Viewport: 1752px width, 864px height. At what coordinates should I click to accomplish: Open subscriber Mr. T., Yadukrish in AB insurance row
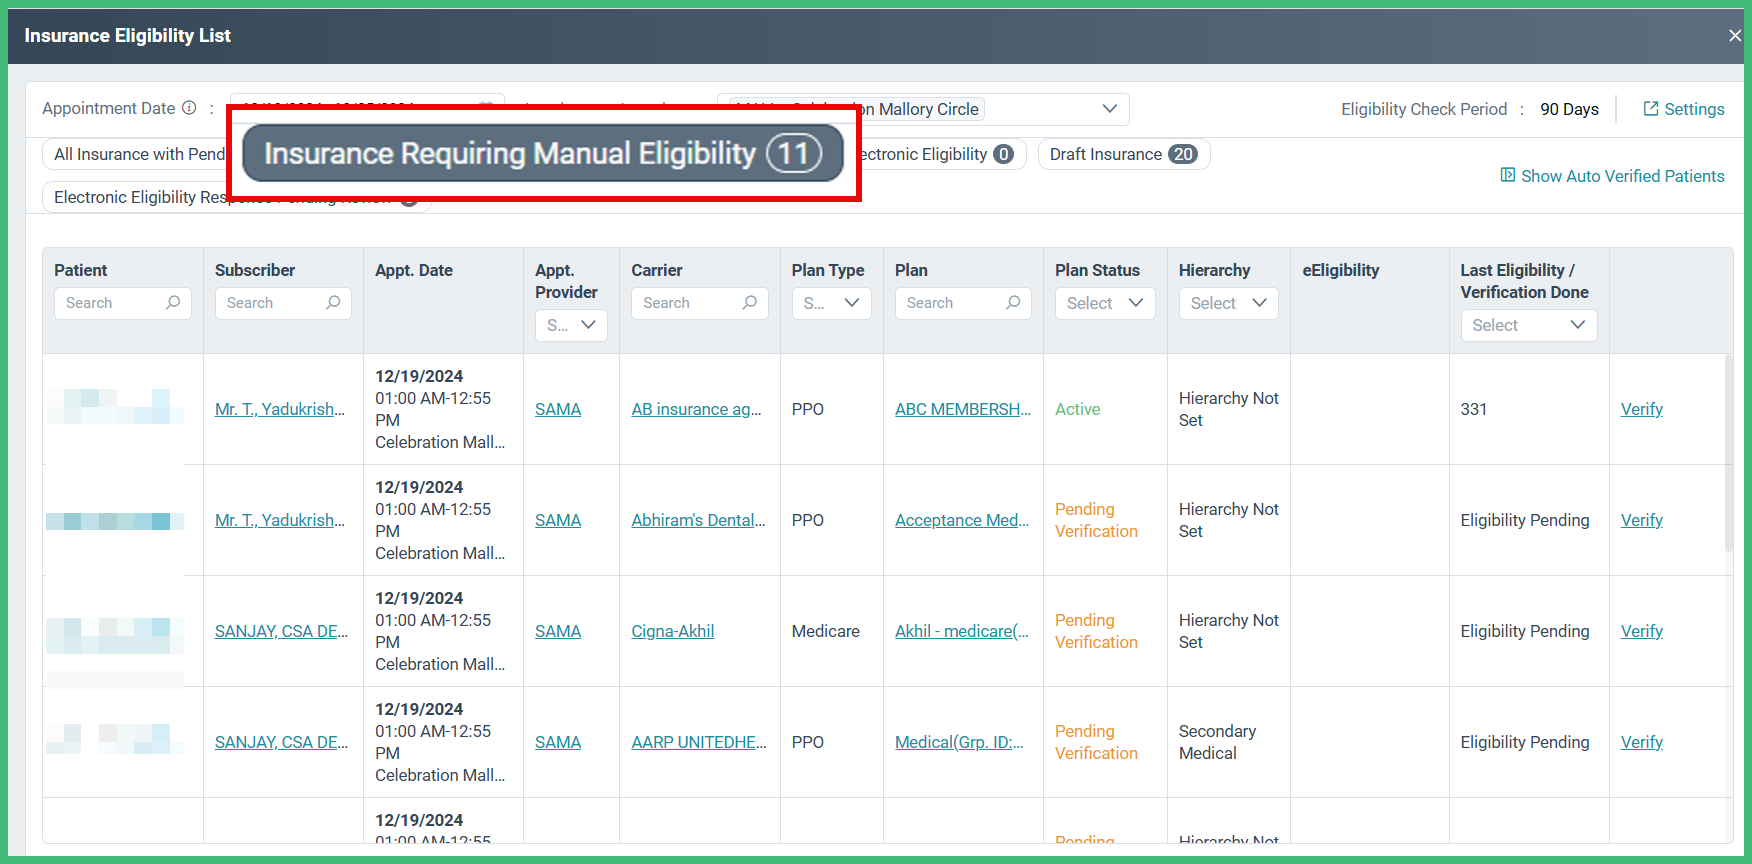coord(280,409)
